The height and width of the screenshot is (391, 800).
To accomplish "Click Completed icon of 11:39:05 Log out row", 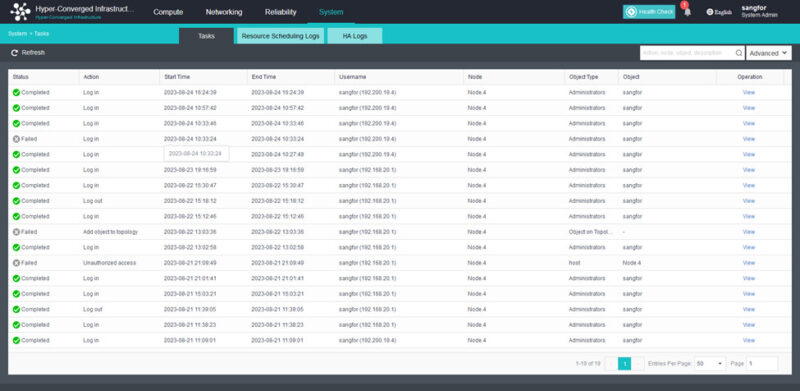I will [16, 309].
